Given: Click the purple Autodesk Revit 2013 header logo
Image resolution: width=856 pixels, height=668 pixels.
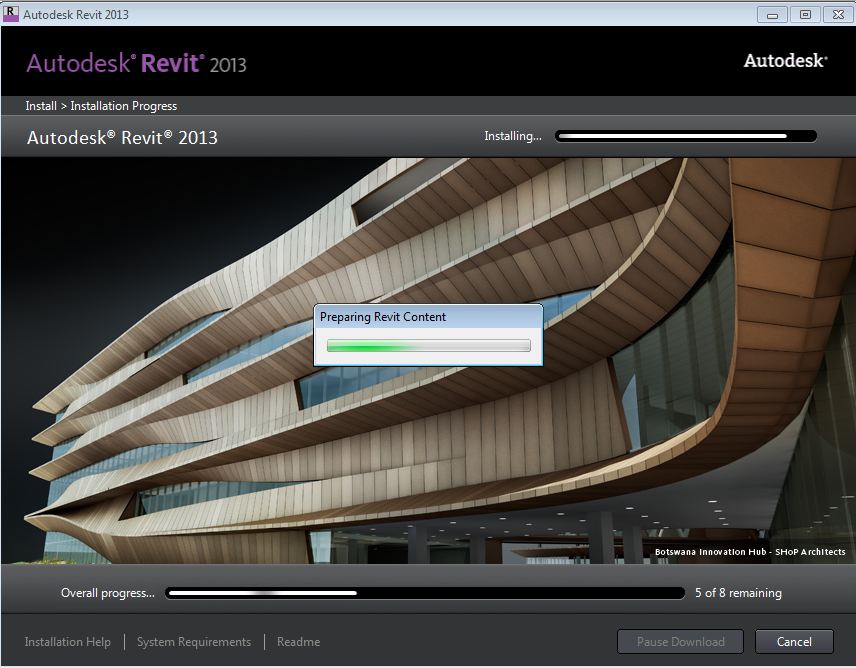Looking at the screenshot, I should tap(136, 63).
